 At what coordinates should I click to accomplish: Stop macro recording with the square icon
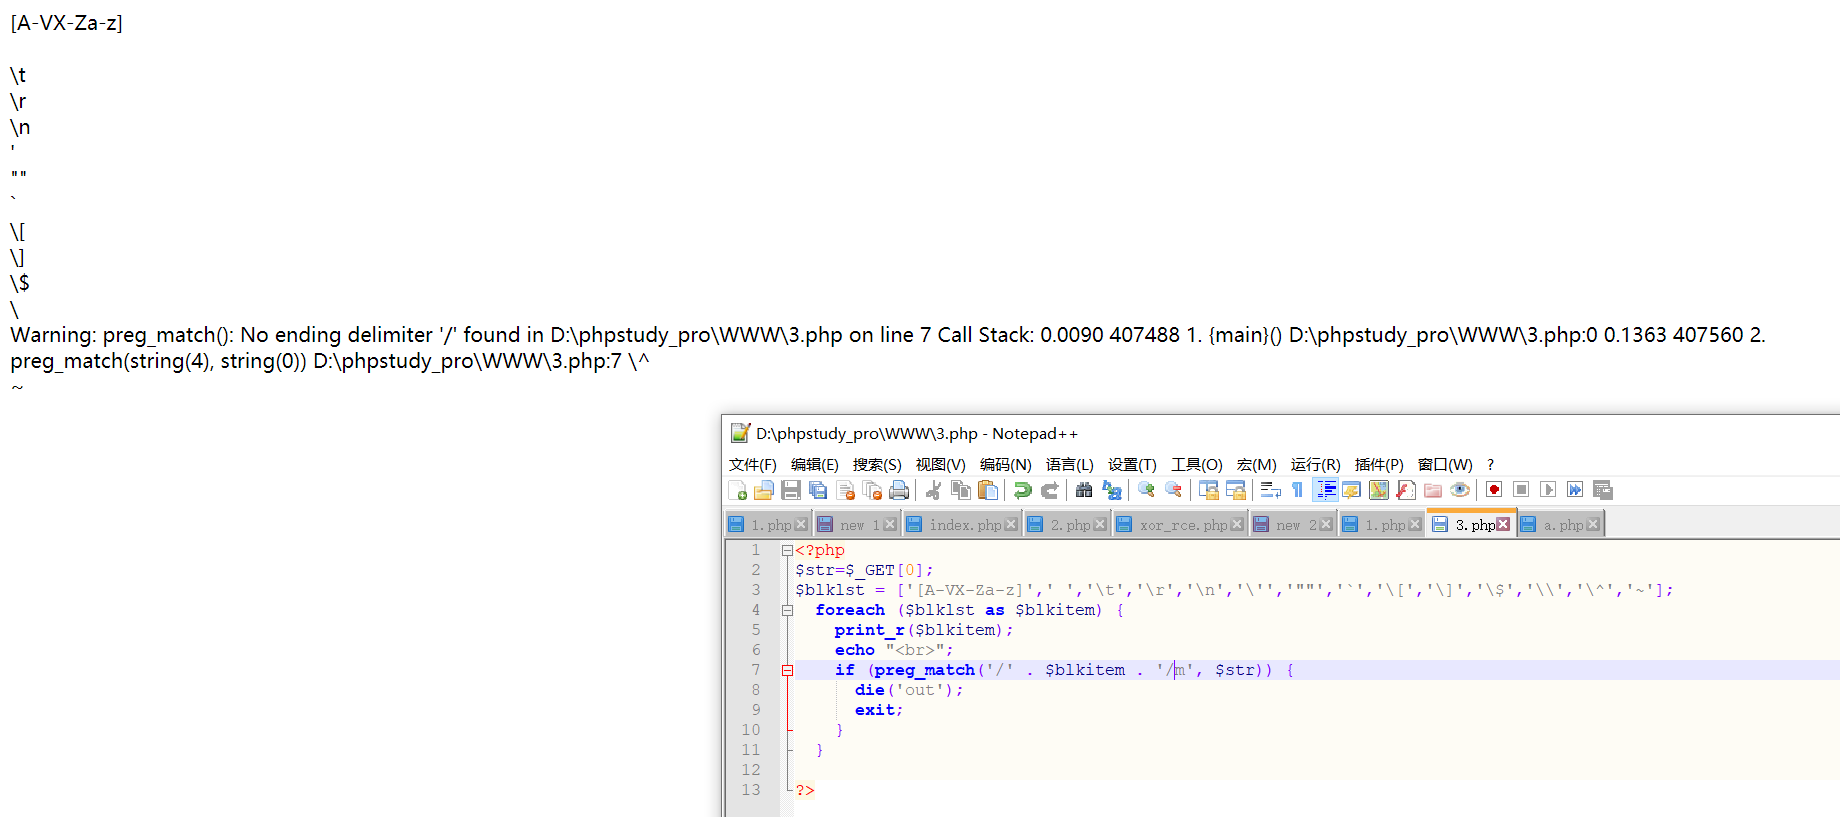click(1521, 490)
